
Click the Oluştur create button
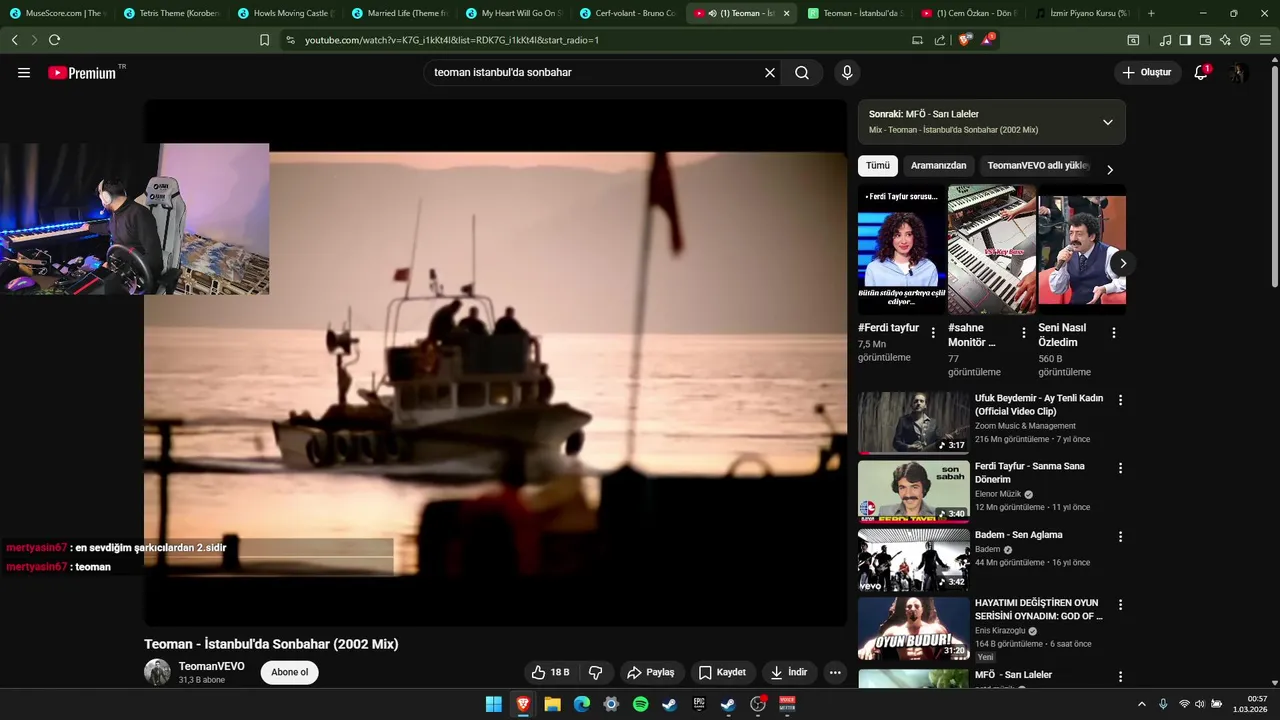pos(1146,73)
